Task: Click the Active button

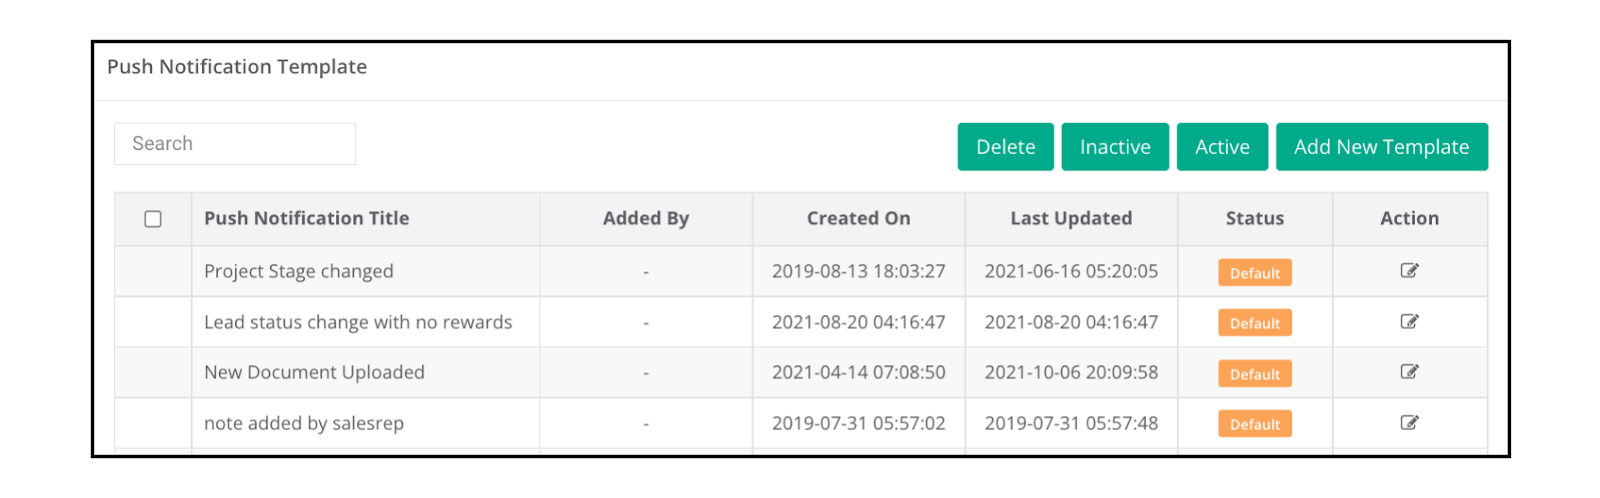Action: tap(1222, 147)
